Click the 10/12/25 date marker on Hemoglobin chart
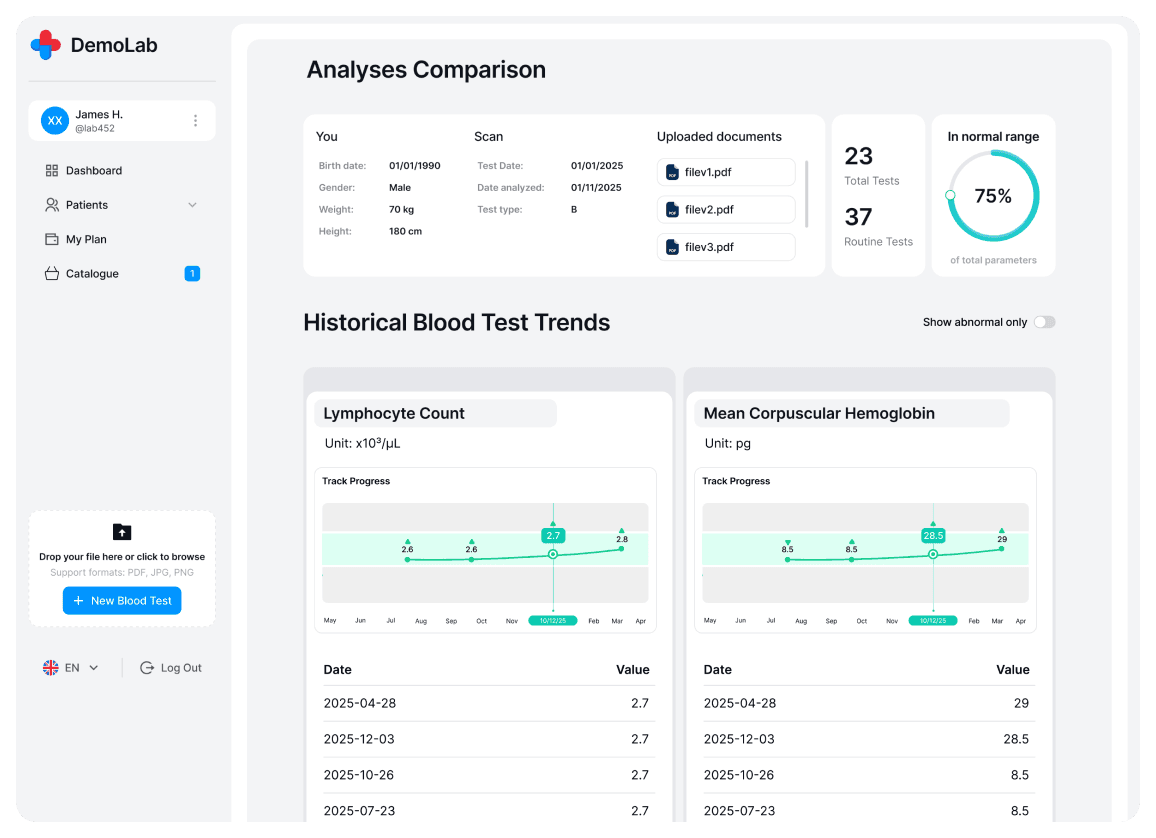 click(x=933, y=621)
